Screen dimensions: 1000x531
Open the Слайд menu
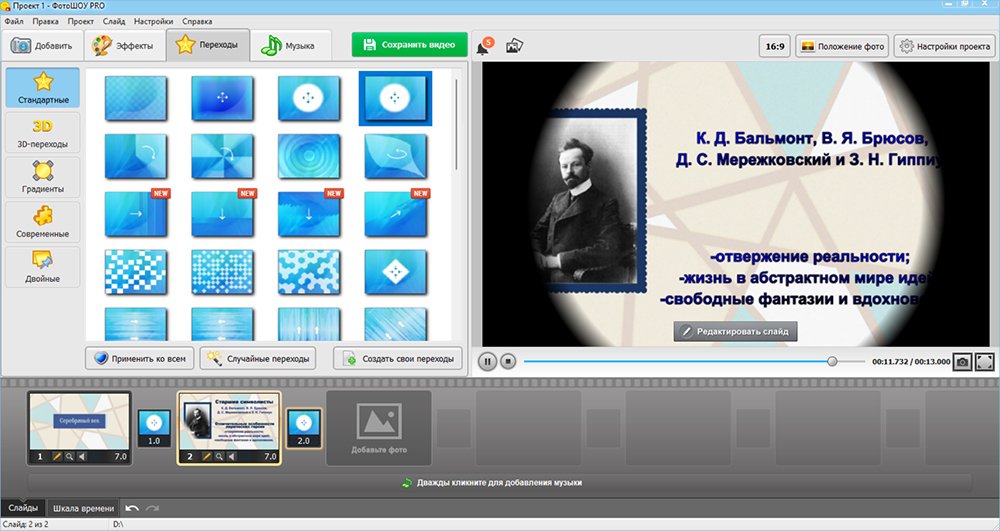[114, 21]
